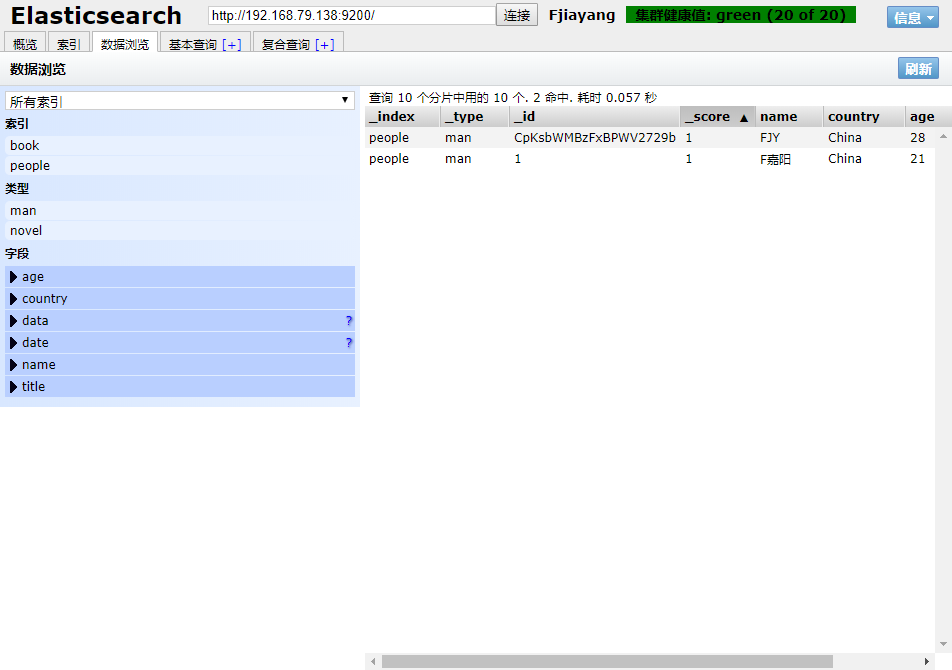Click the 连接 connect button
The height and width of the screenshot is (670, 952).
517,15
